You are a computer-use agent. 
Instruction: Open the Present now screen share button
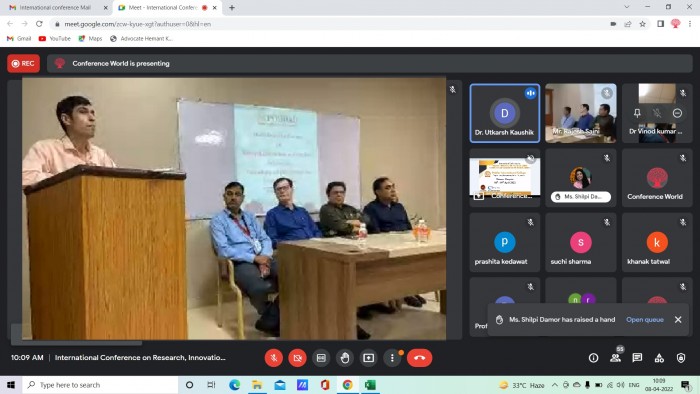pos(368,358)
